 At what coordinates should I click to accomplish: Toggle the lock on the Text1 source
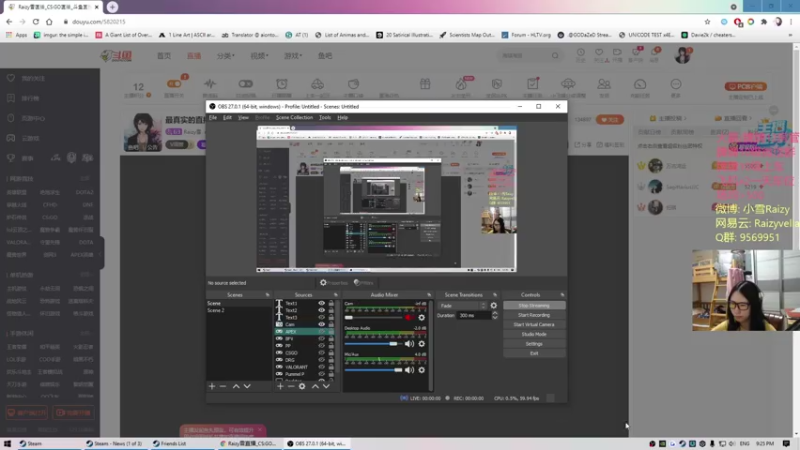point(331,303)
